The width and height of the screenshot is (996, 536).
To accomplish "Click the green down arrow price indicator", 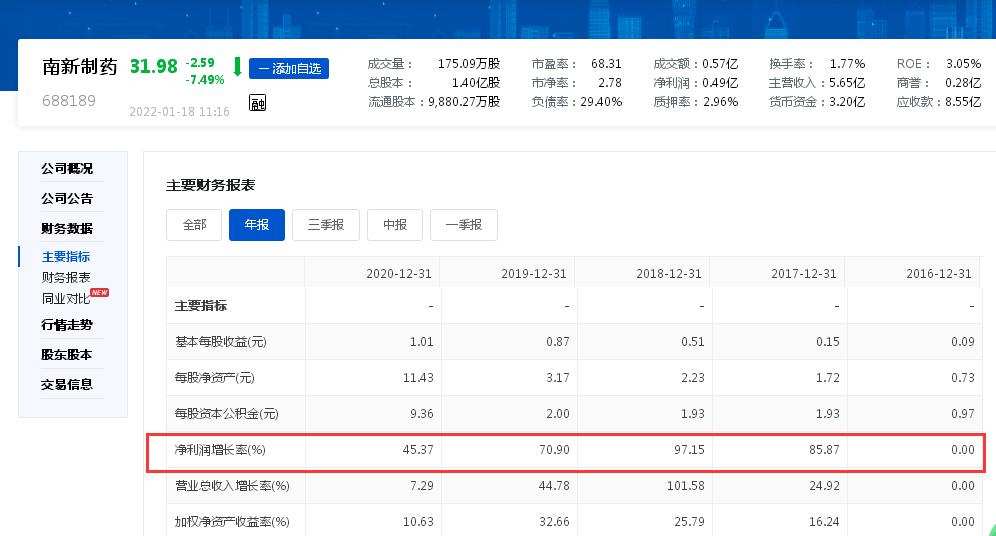I will (x=238, y=67).
